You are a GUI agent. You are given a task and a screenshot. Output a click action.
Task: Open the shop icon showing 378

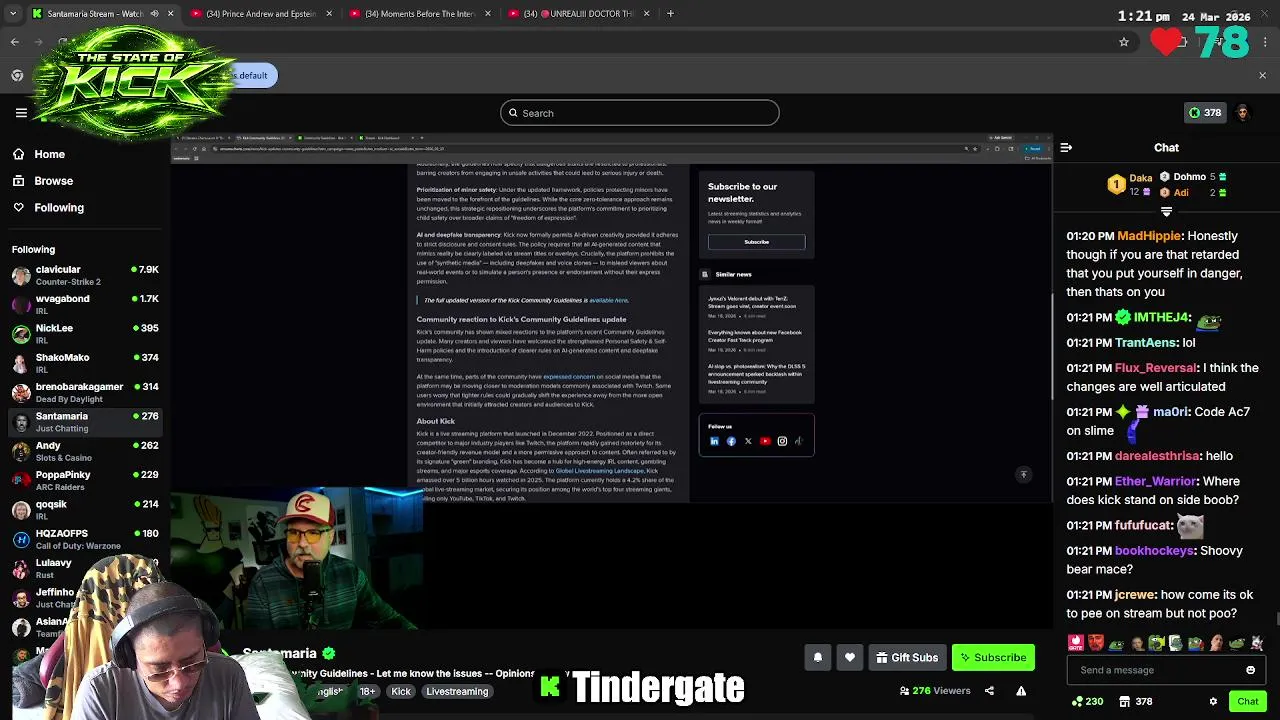pos(1136,701)
